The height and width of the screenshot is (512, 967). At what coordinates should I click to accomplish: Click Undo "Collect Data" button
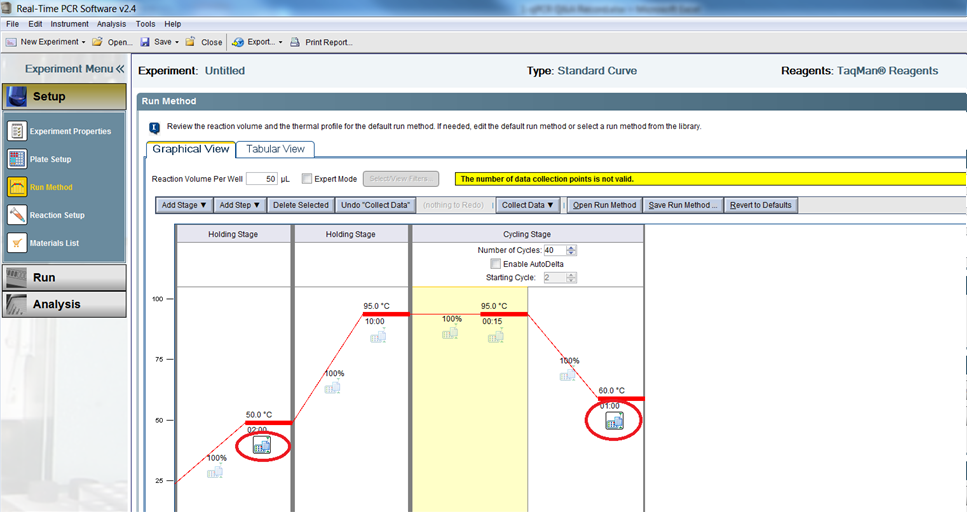pyautogui.click(x=375, y=205)
